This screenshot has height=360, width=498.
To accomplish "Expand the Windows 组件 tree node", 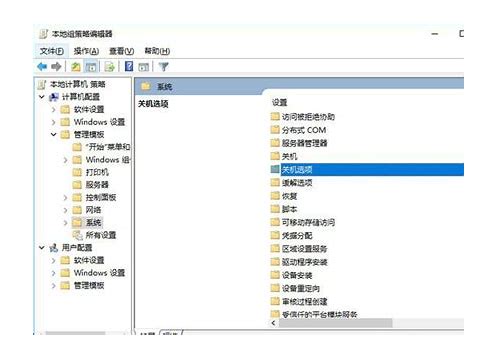I will coord(66,160).
